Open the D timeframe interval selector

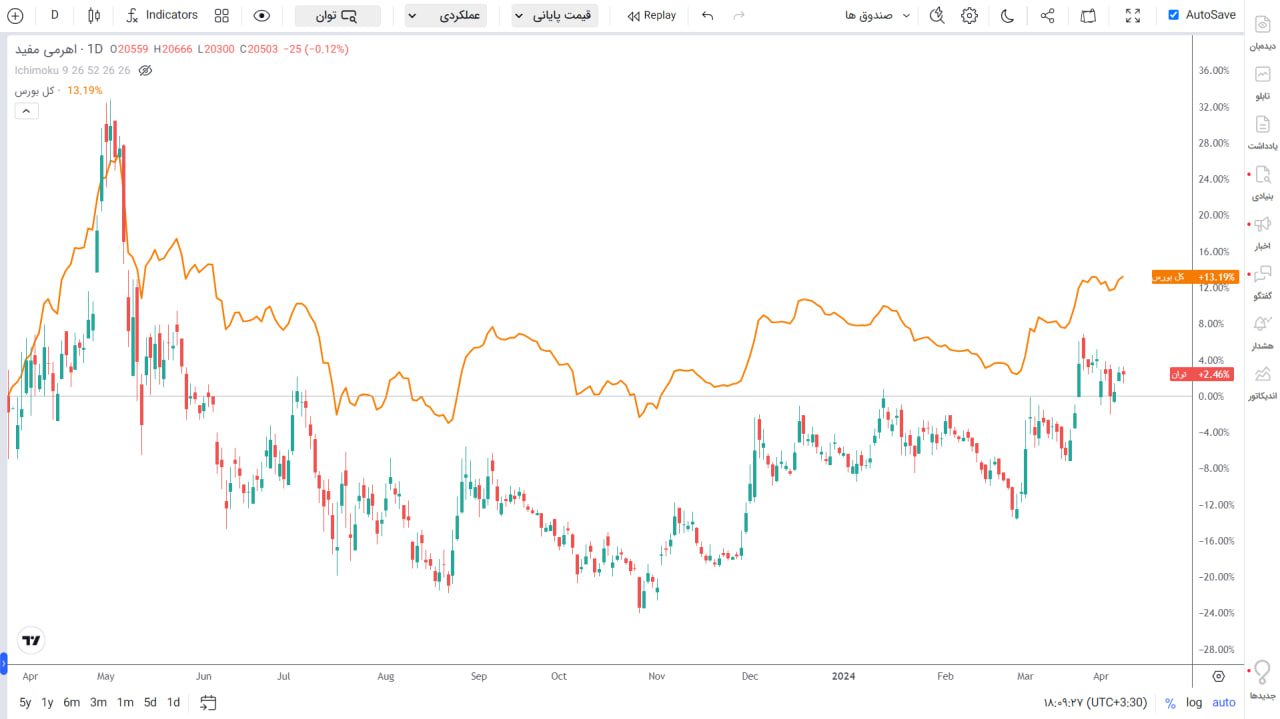(x=55, y=15)
